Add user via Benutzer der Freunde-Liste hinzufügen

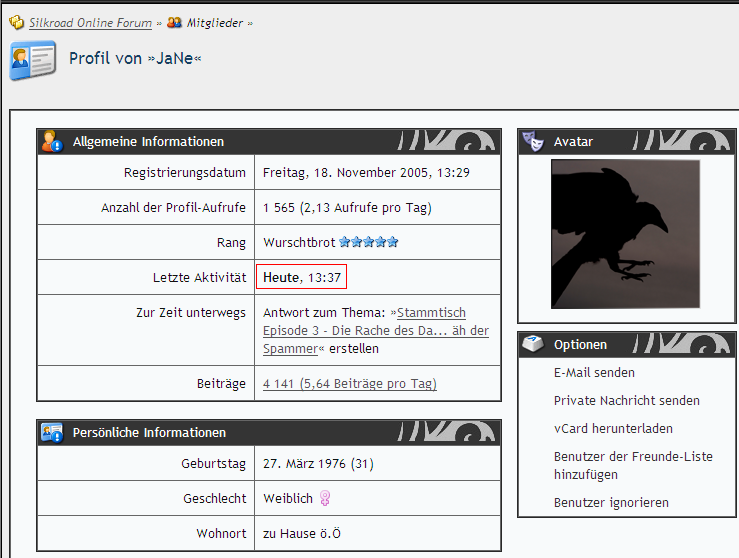pyautogui.click(x=633, y=465)
